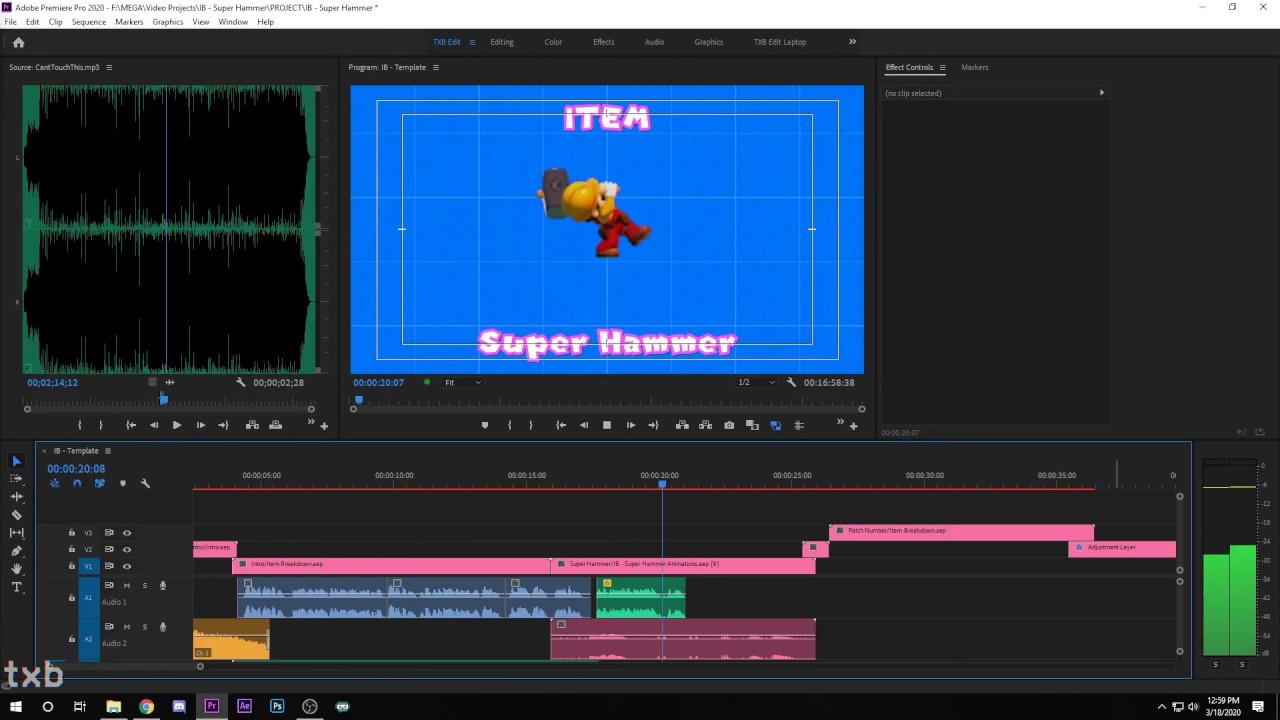
Task: Go to In point in Program monitor
Action: pos(561,425)
